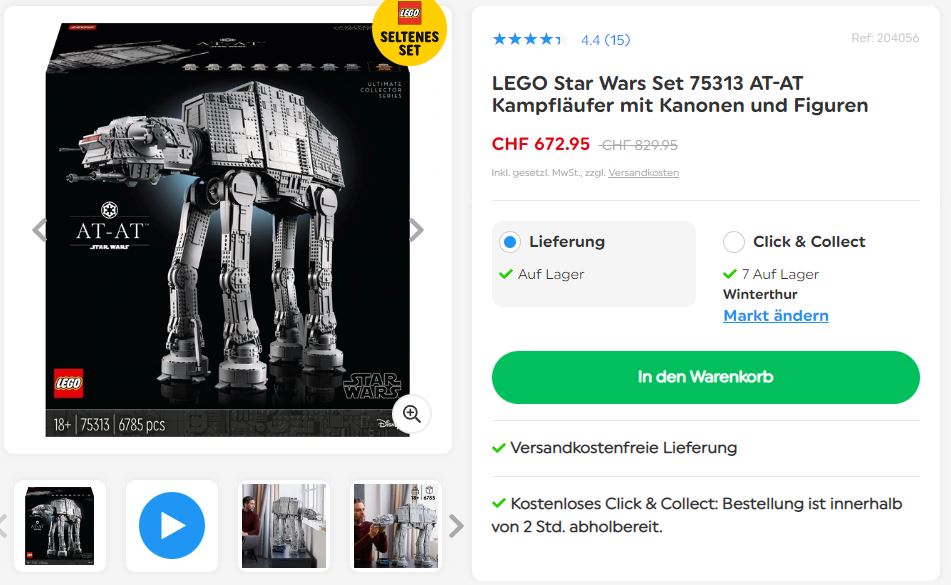Select the Click & Collect radio option
Screen dimensions: 951x585
coord(734,242)
